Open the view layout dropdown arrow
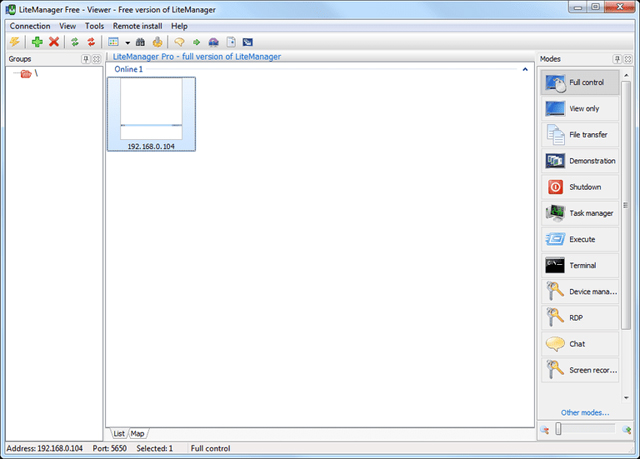 coord(127,42)
